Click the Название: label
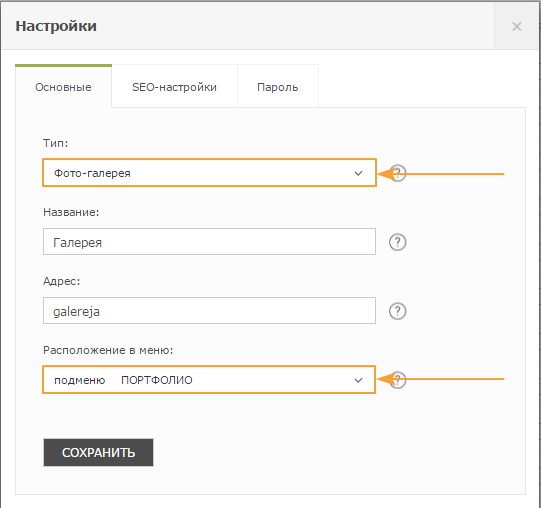 tap(71, 212)
